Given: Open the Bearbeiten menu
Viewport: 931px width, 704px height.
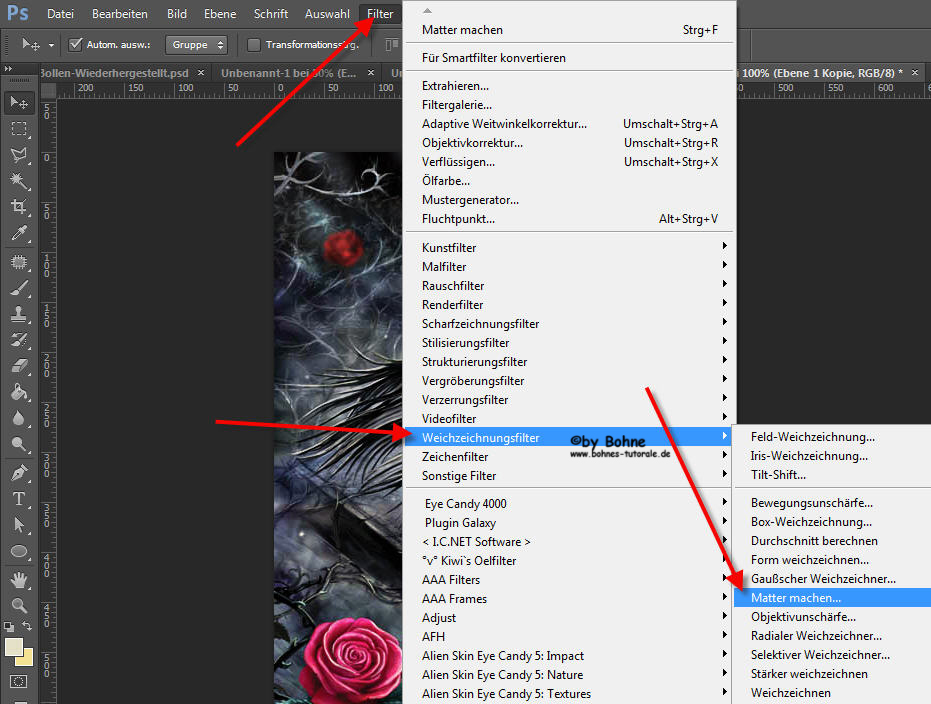Looking at the screenshot, I should 120,14.
